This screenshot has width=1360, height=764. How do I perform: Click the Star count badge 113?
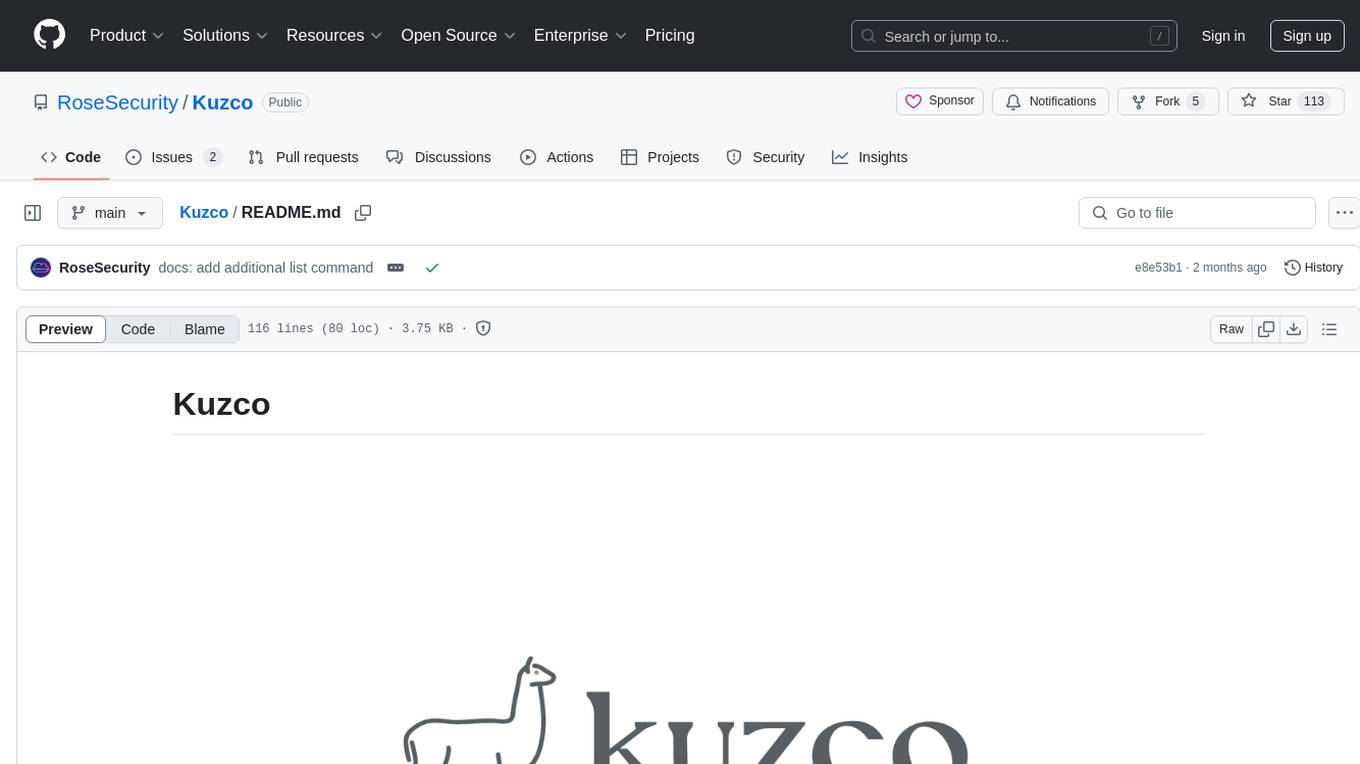(1314, 101)
